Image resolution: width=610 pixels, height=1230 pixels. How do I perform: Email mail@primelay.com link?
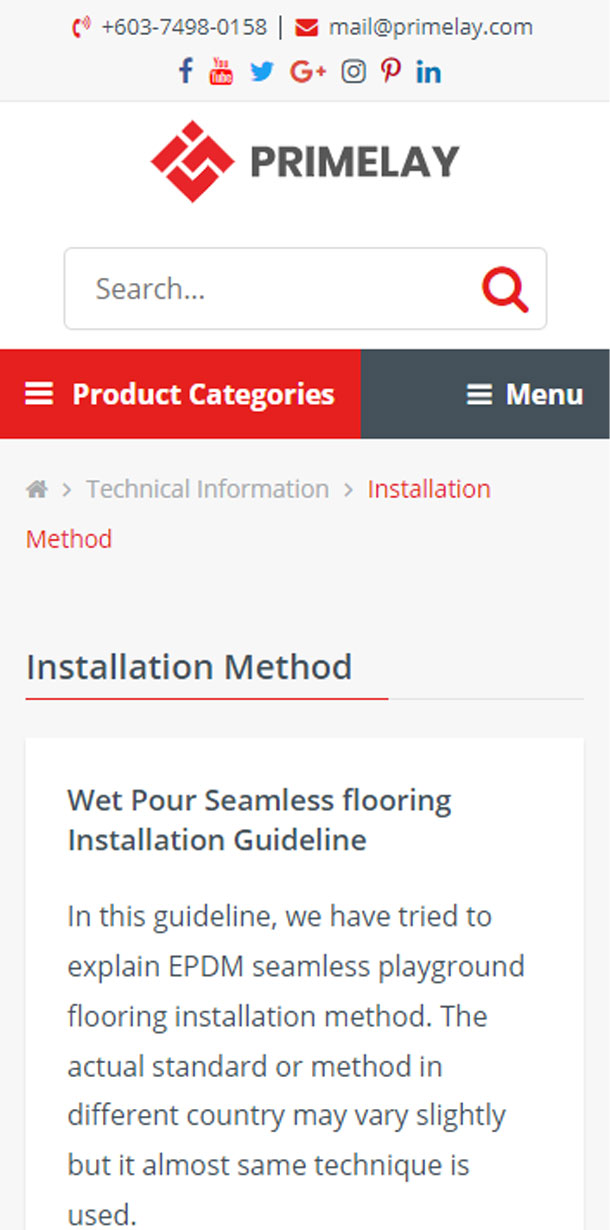coord(430,27)
